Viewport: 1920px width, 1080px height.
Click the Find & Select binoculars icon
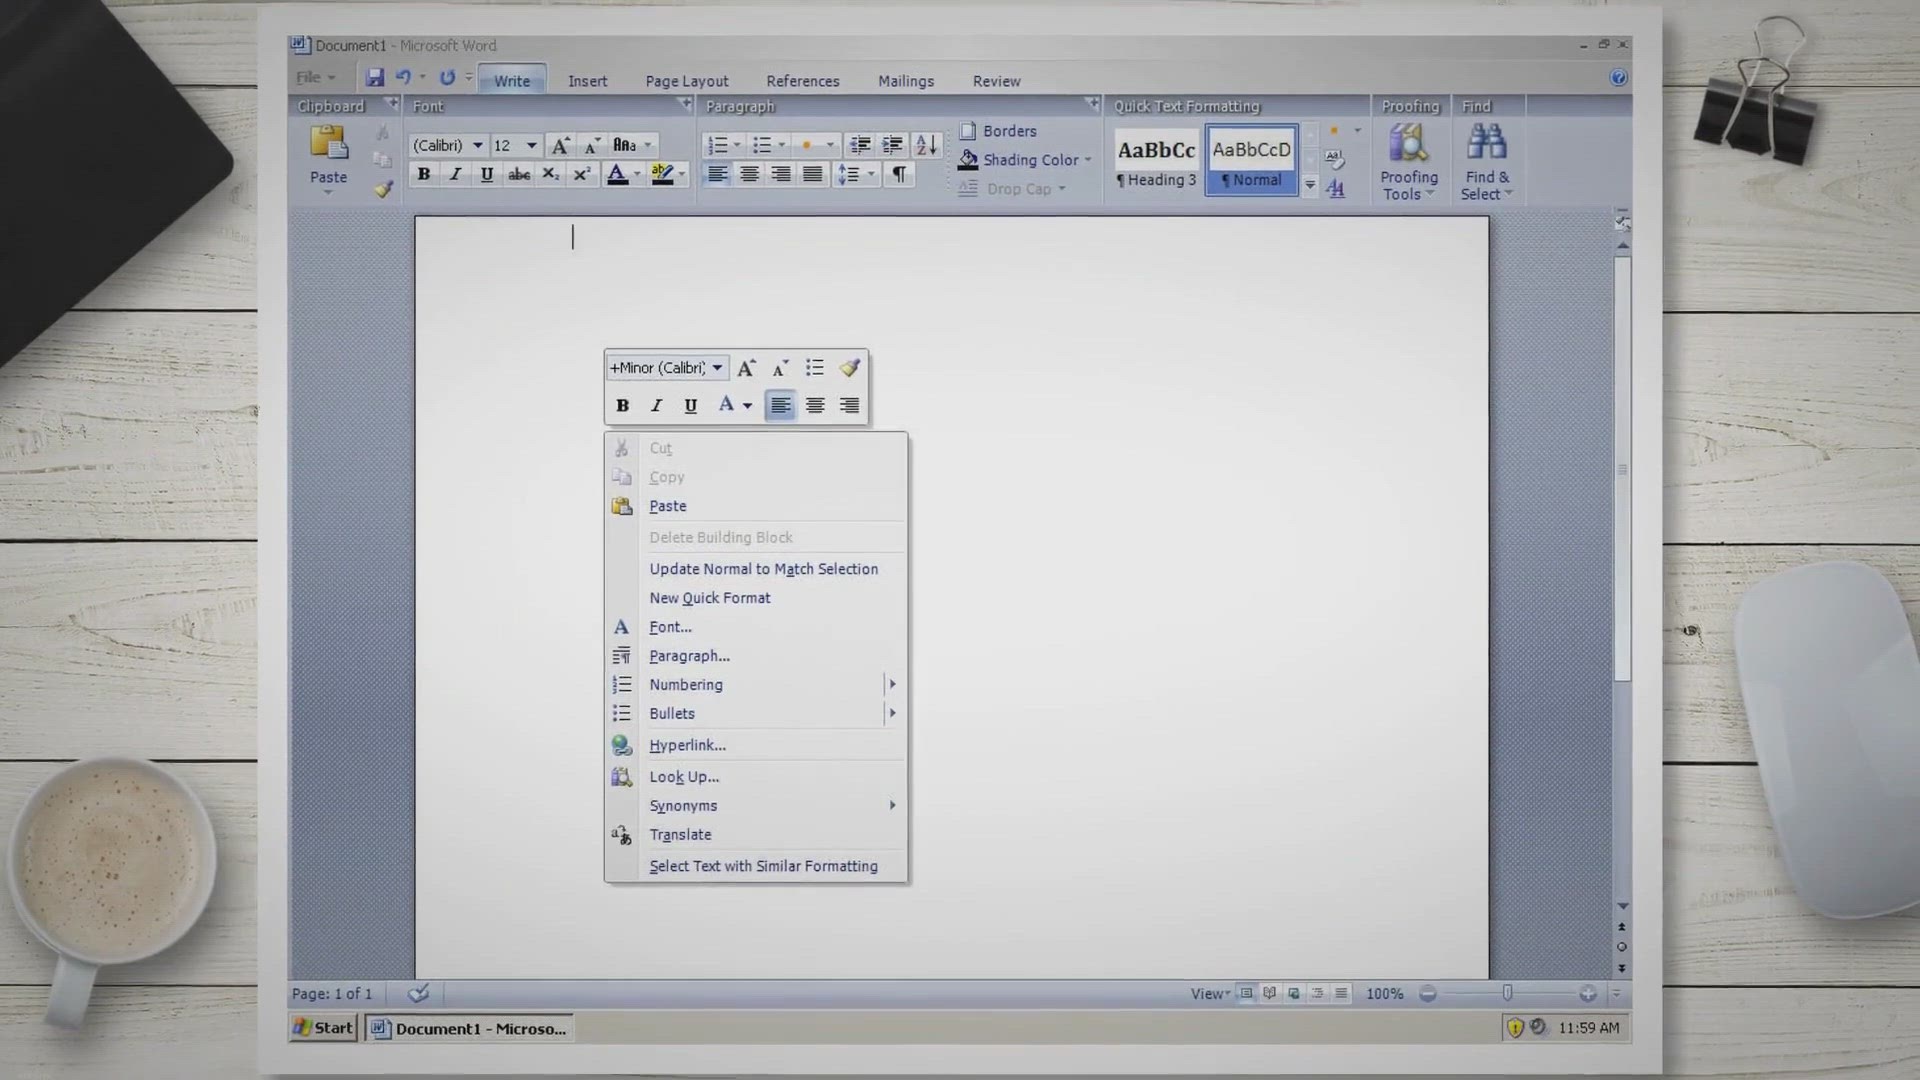coord(1486,143)
